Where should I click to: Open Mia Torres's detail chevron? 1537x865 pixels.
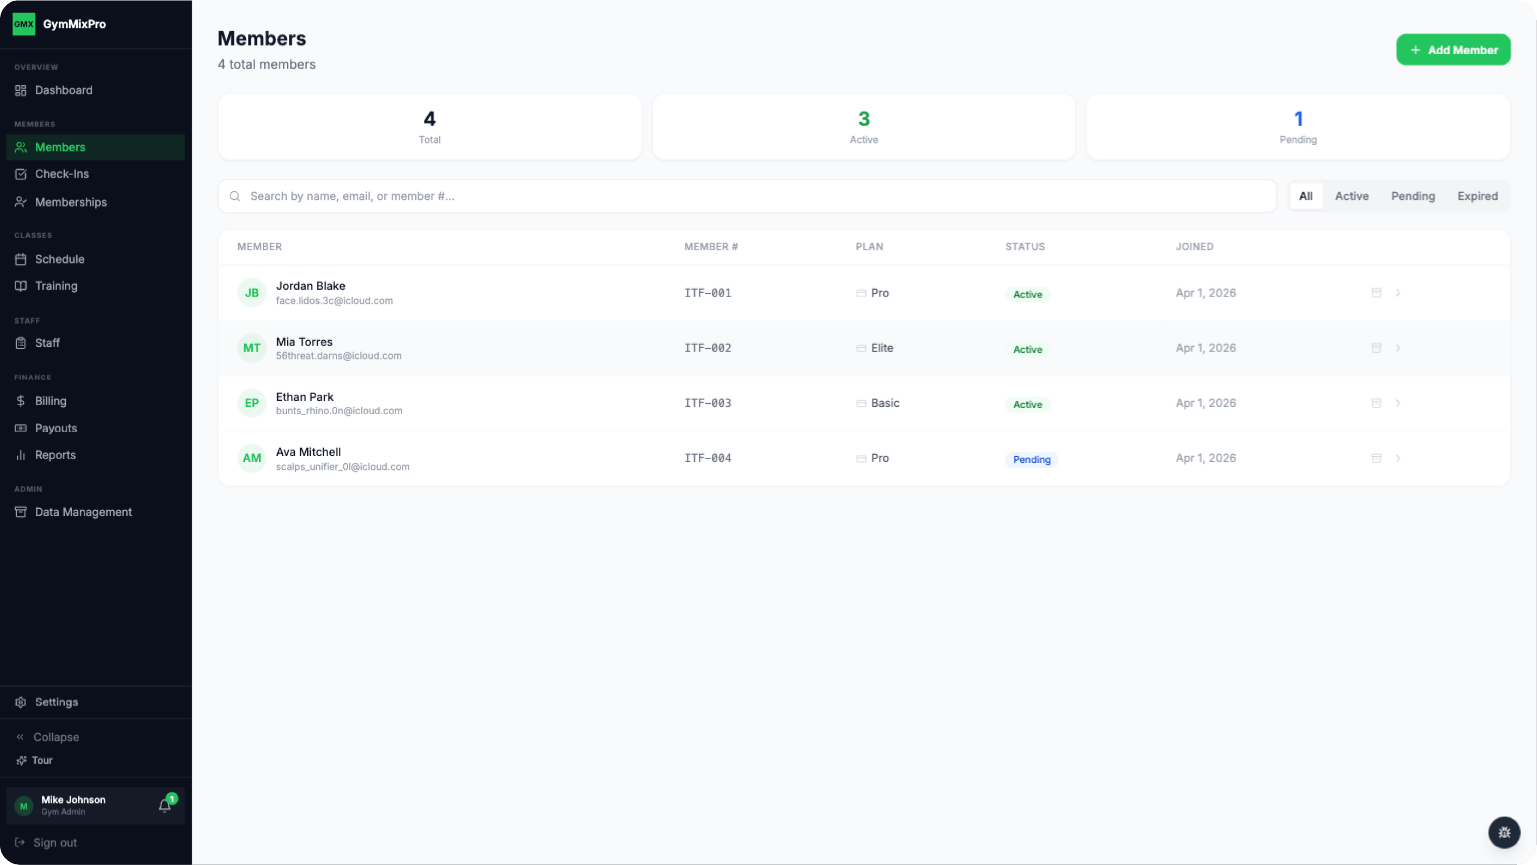pos(1398,348)
